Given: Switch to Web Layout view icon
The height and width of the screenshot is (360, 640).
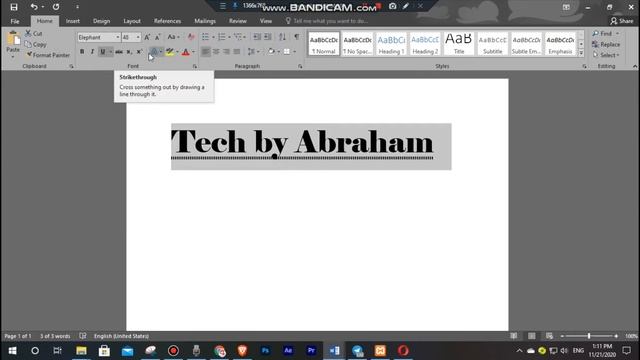Looking at the screenshot, I should pos(549,336).
